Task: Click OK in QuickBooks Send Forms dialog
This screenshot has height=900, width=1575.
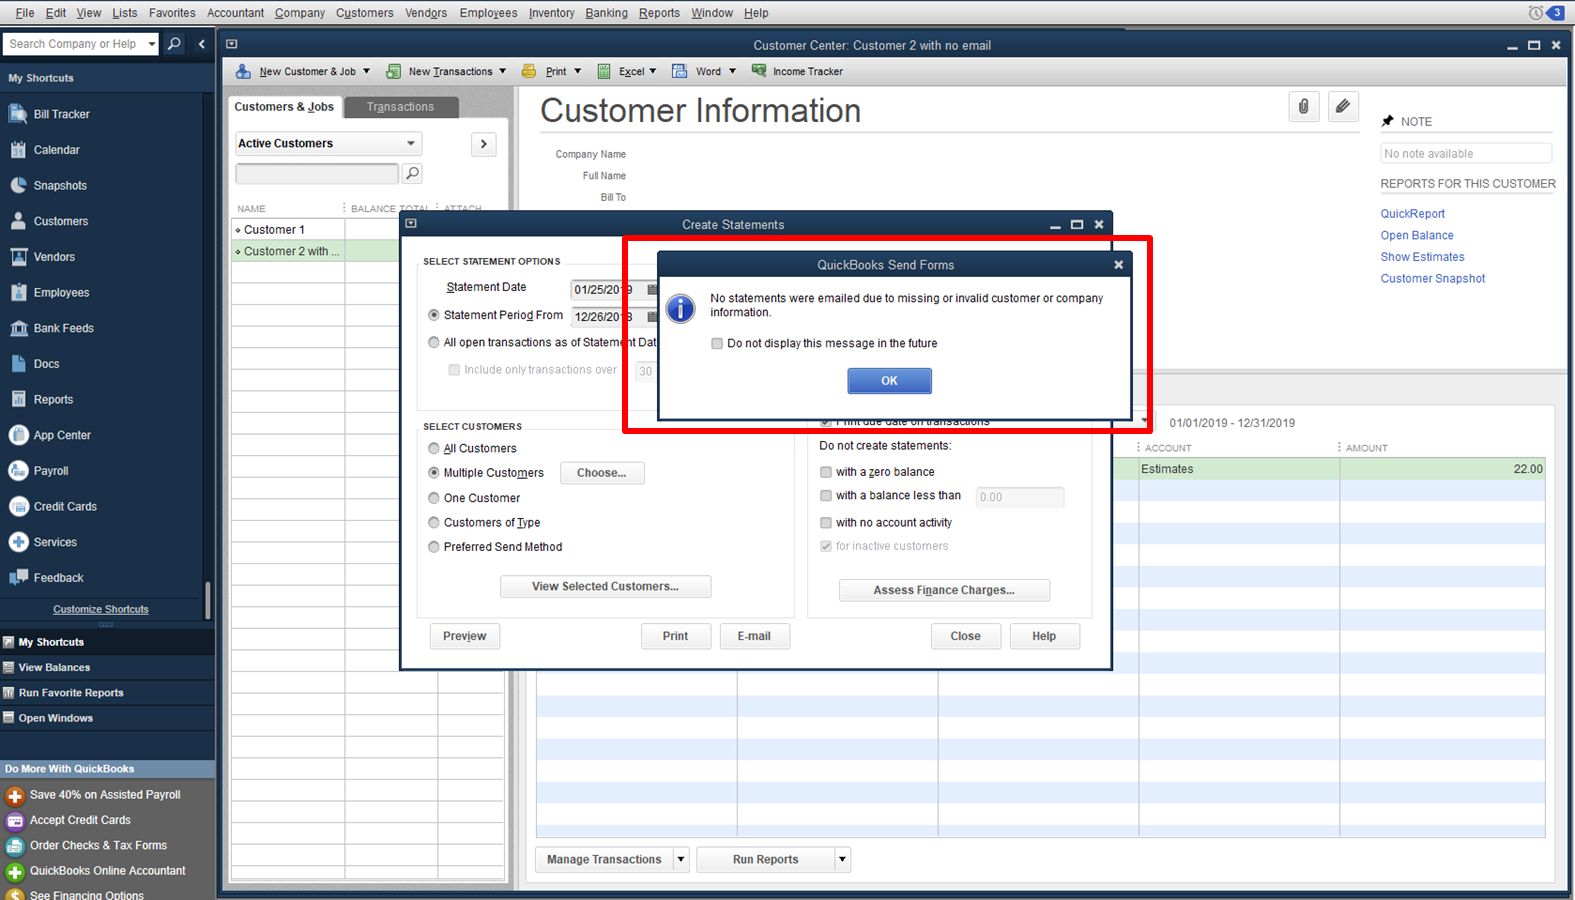Action: pos(889,381)
